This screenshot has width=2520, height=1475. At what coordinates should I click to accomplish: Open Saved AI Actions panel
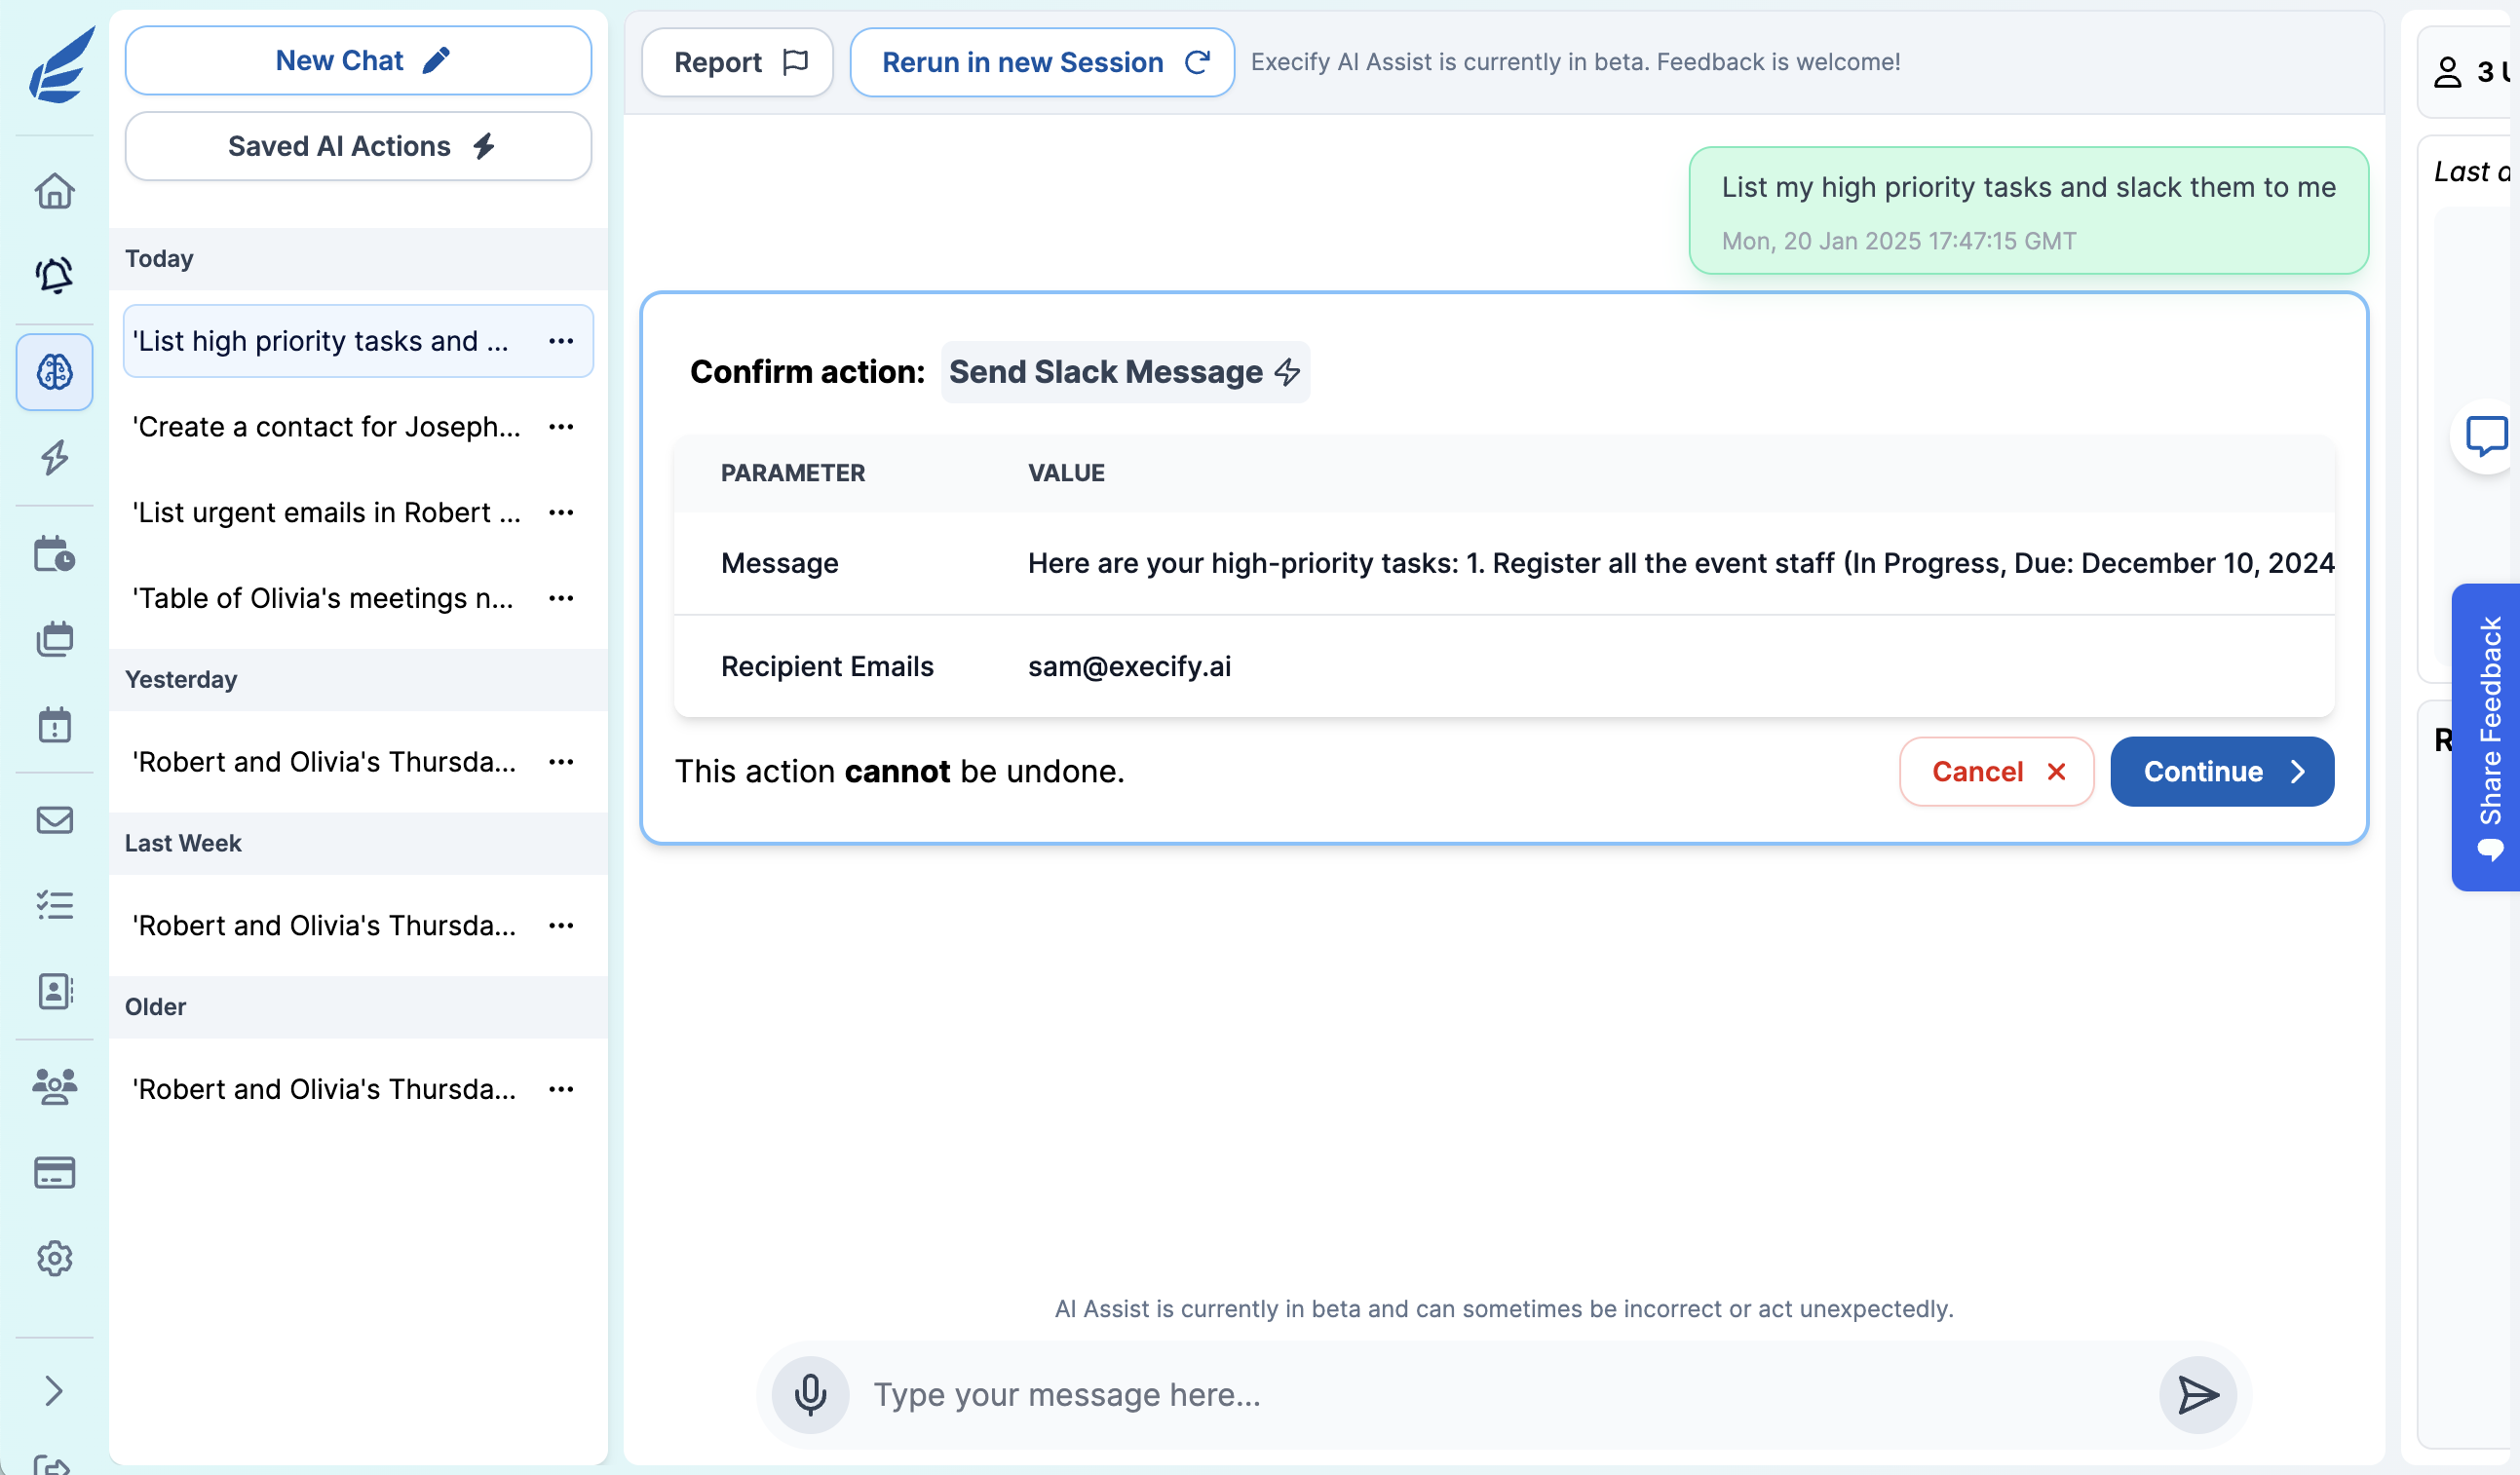coord(359,144)
